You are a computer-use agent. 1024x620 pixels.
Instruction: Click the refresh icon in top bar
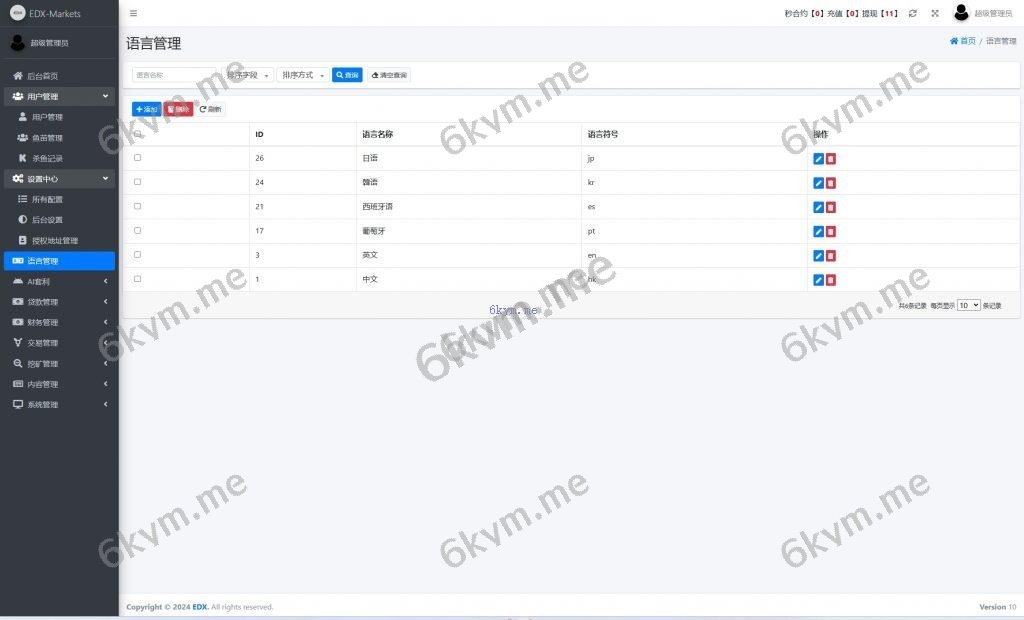pyautogui.click(x=912, y=13)
